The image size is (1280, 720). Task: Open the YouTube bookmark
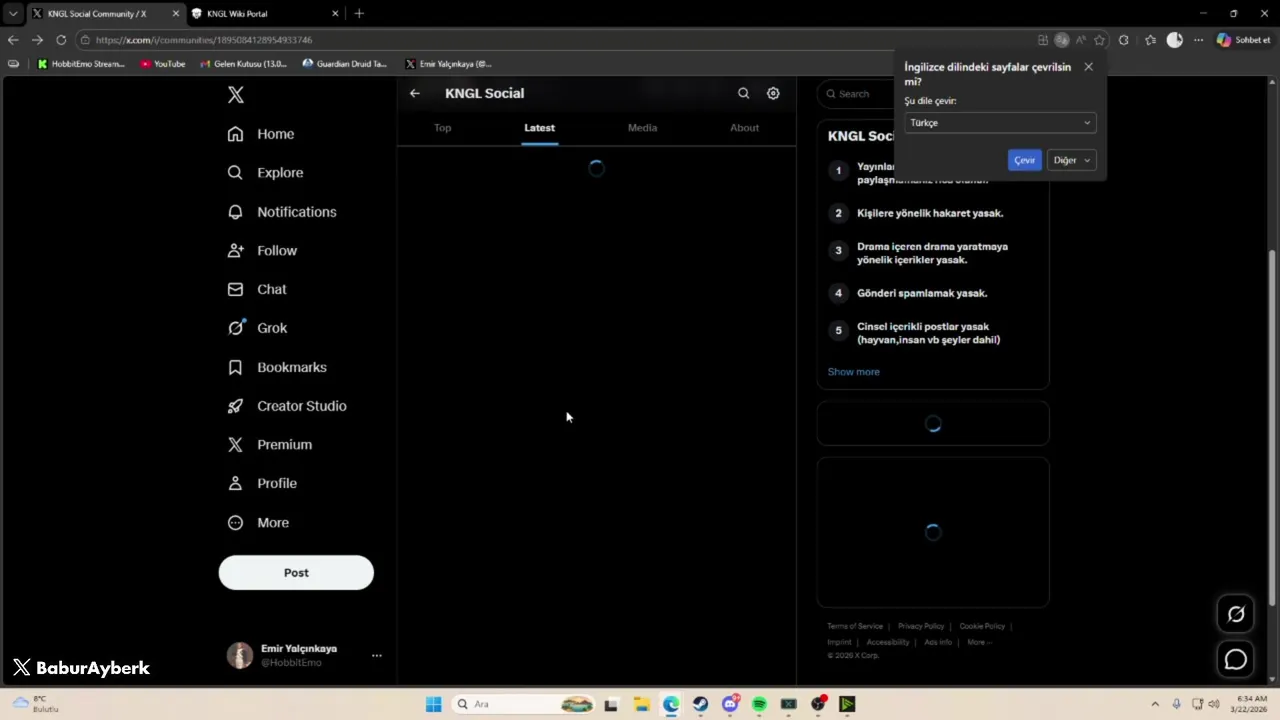(x=162, y=64)
